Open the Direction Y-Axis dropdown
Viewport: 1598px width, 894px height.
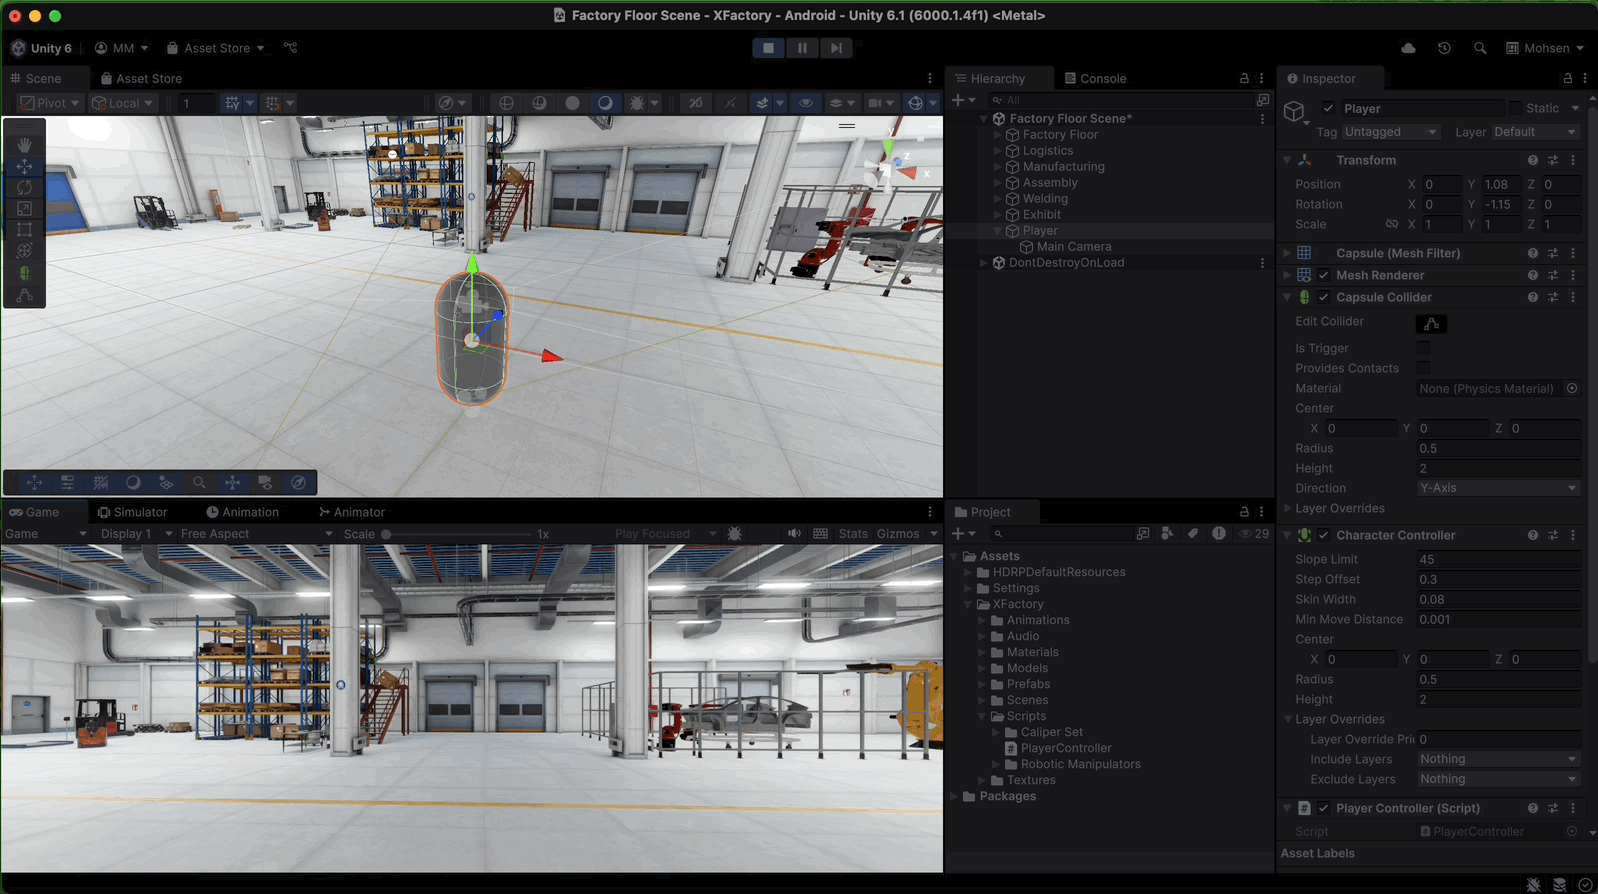1497,488
